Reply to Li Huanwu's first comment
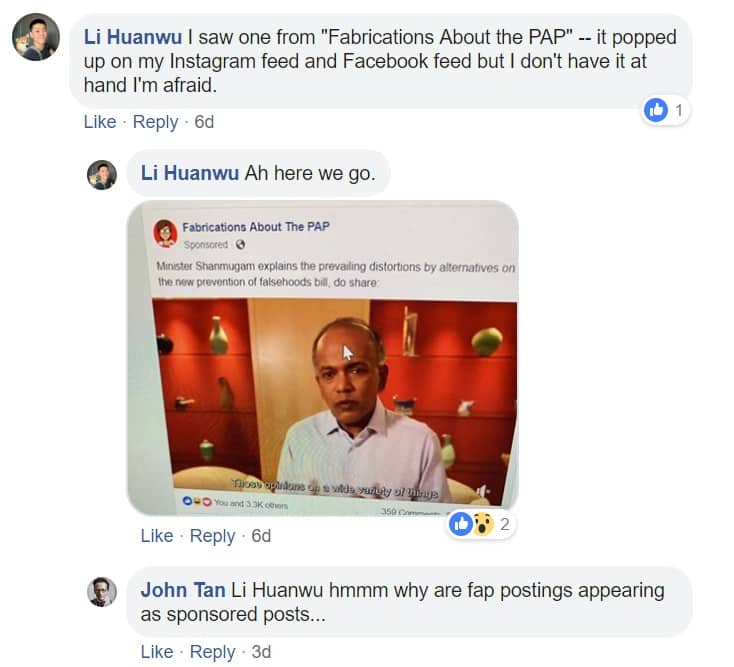The width and height of the screenshot is (734, 667). point(155,122)
